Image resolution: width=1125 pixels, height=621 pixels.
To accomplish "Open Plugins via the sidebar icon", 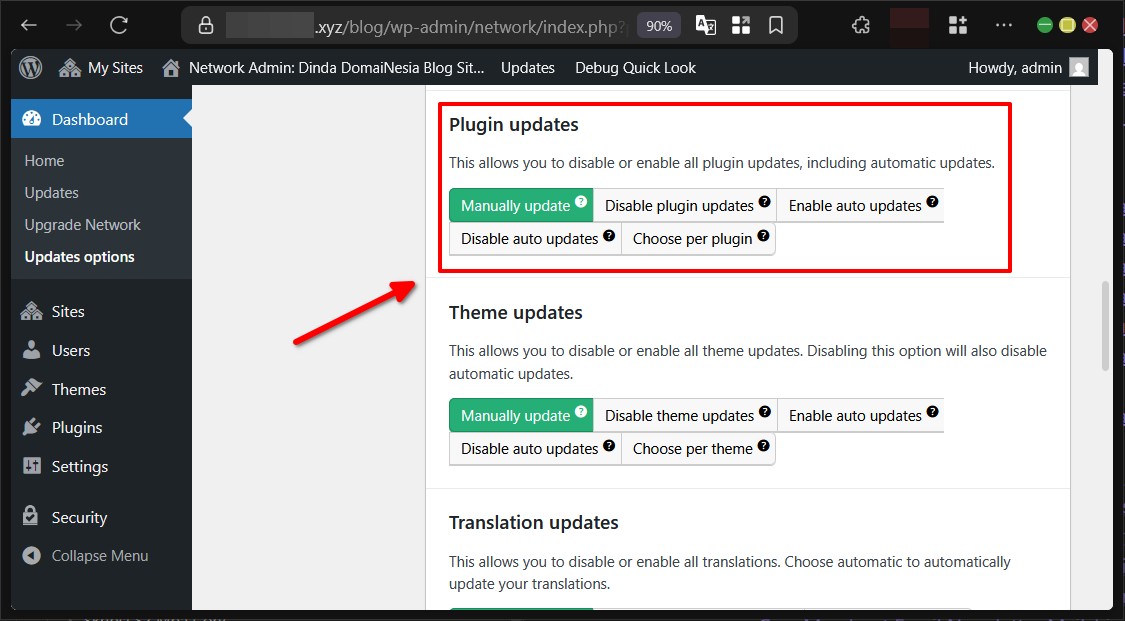I will pos(31,427).
